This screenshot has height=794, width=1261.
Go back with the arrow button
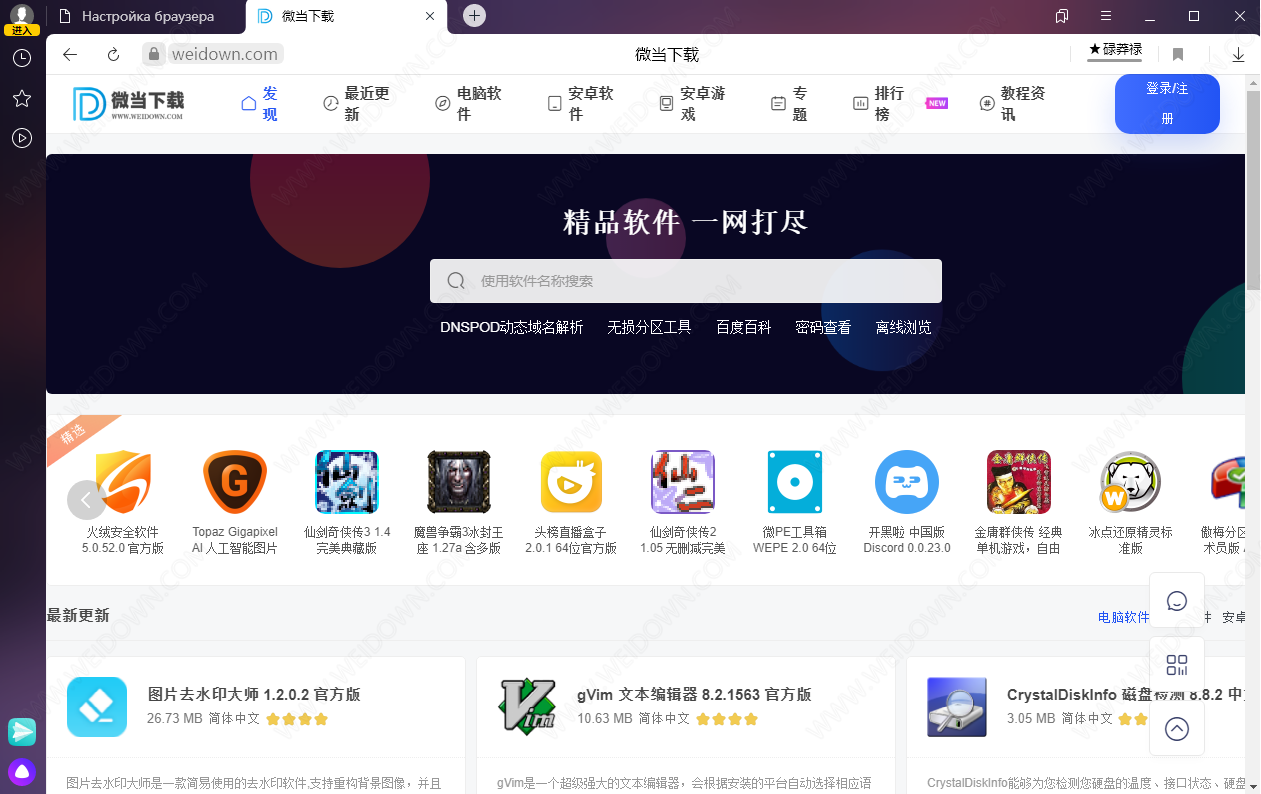70,54
